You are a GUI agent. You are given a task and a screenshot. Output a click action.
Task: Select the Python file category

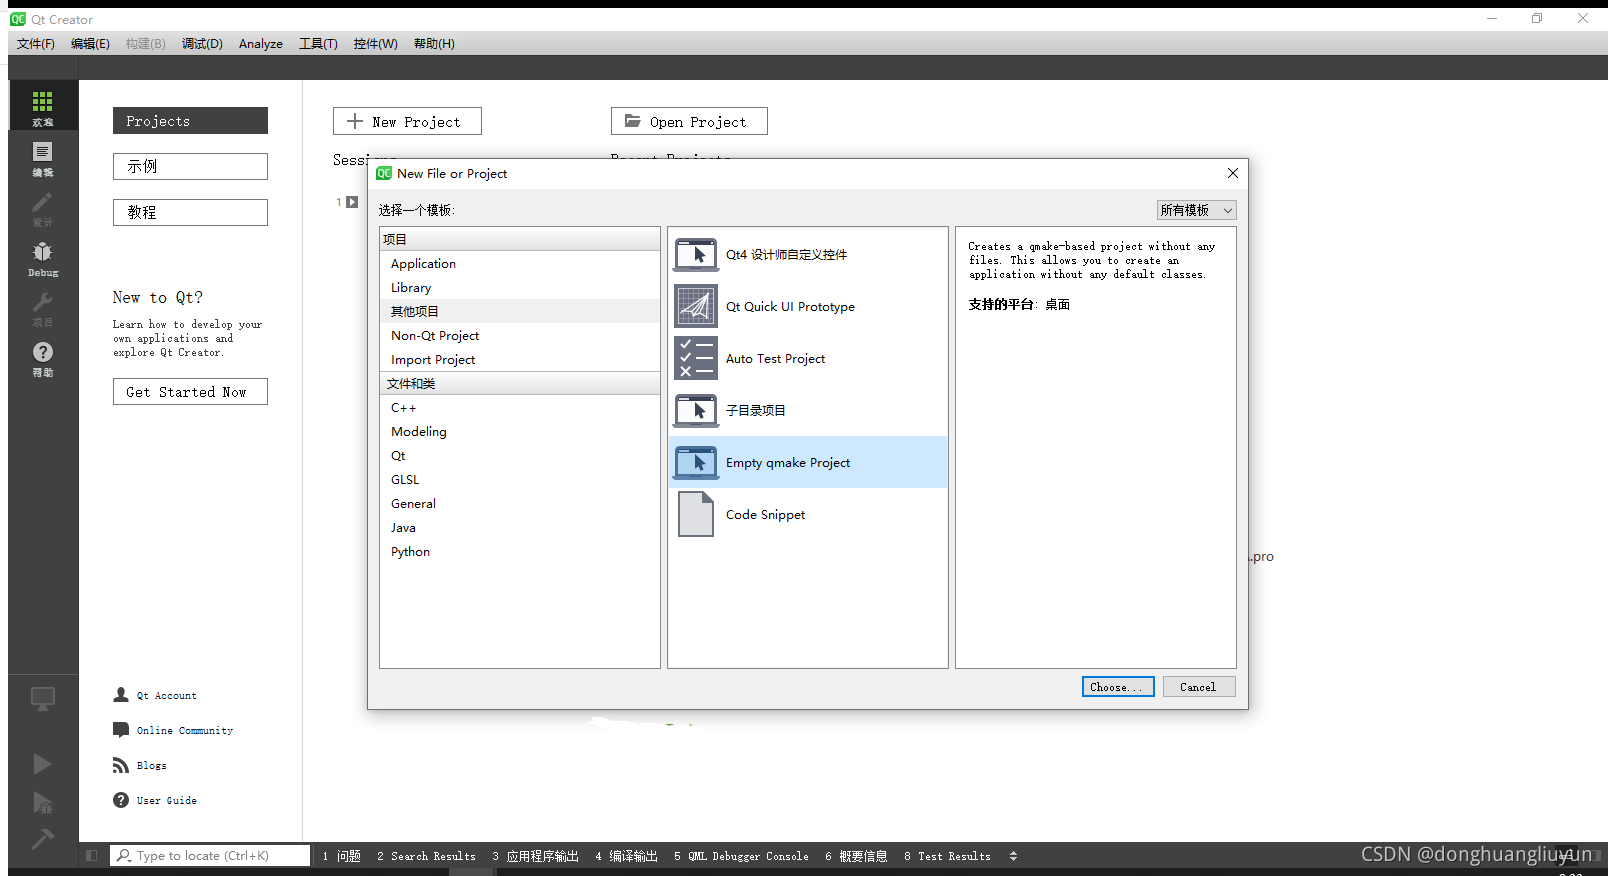(x=520, y=552)
